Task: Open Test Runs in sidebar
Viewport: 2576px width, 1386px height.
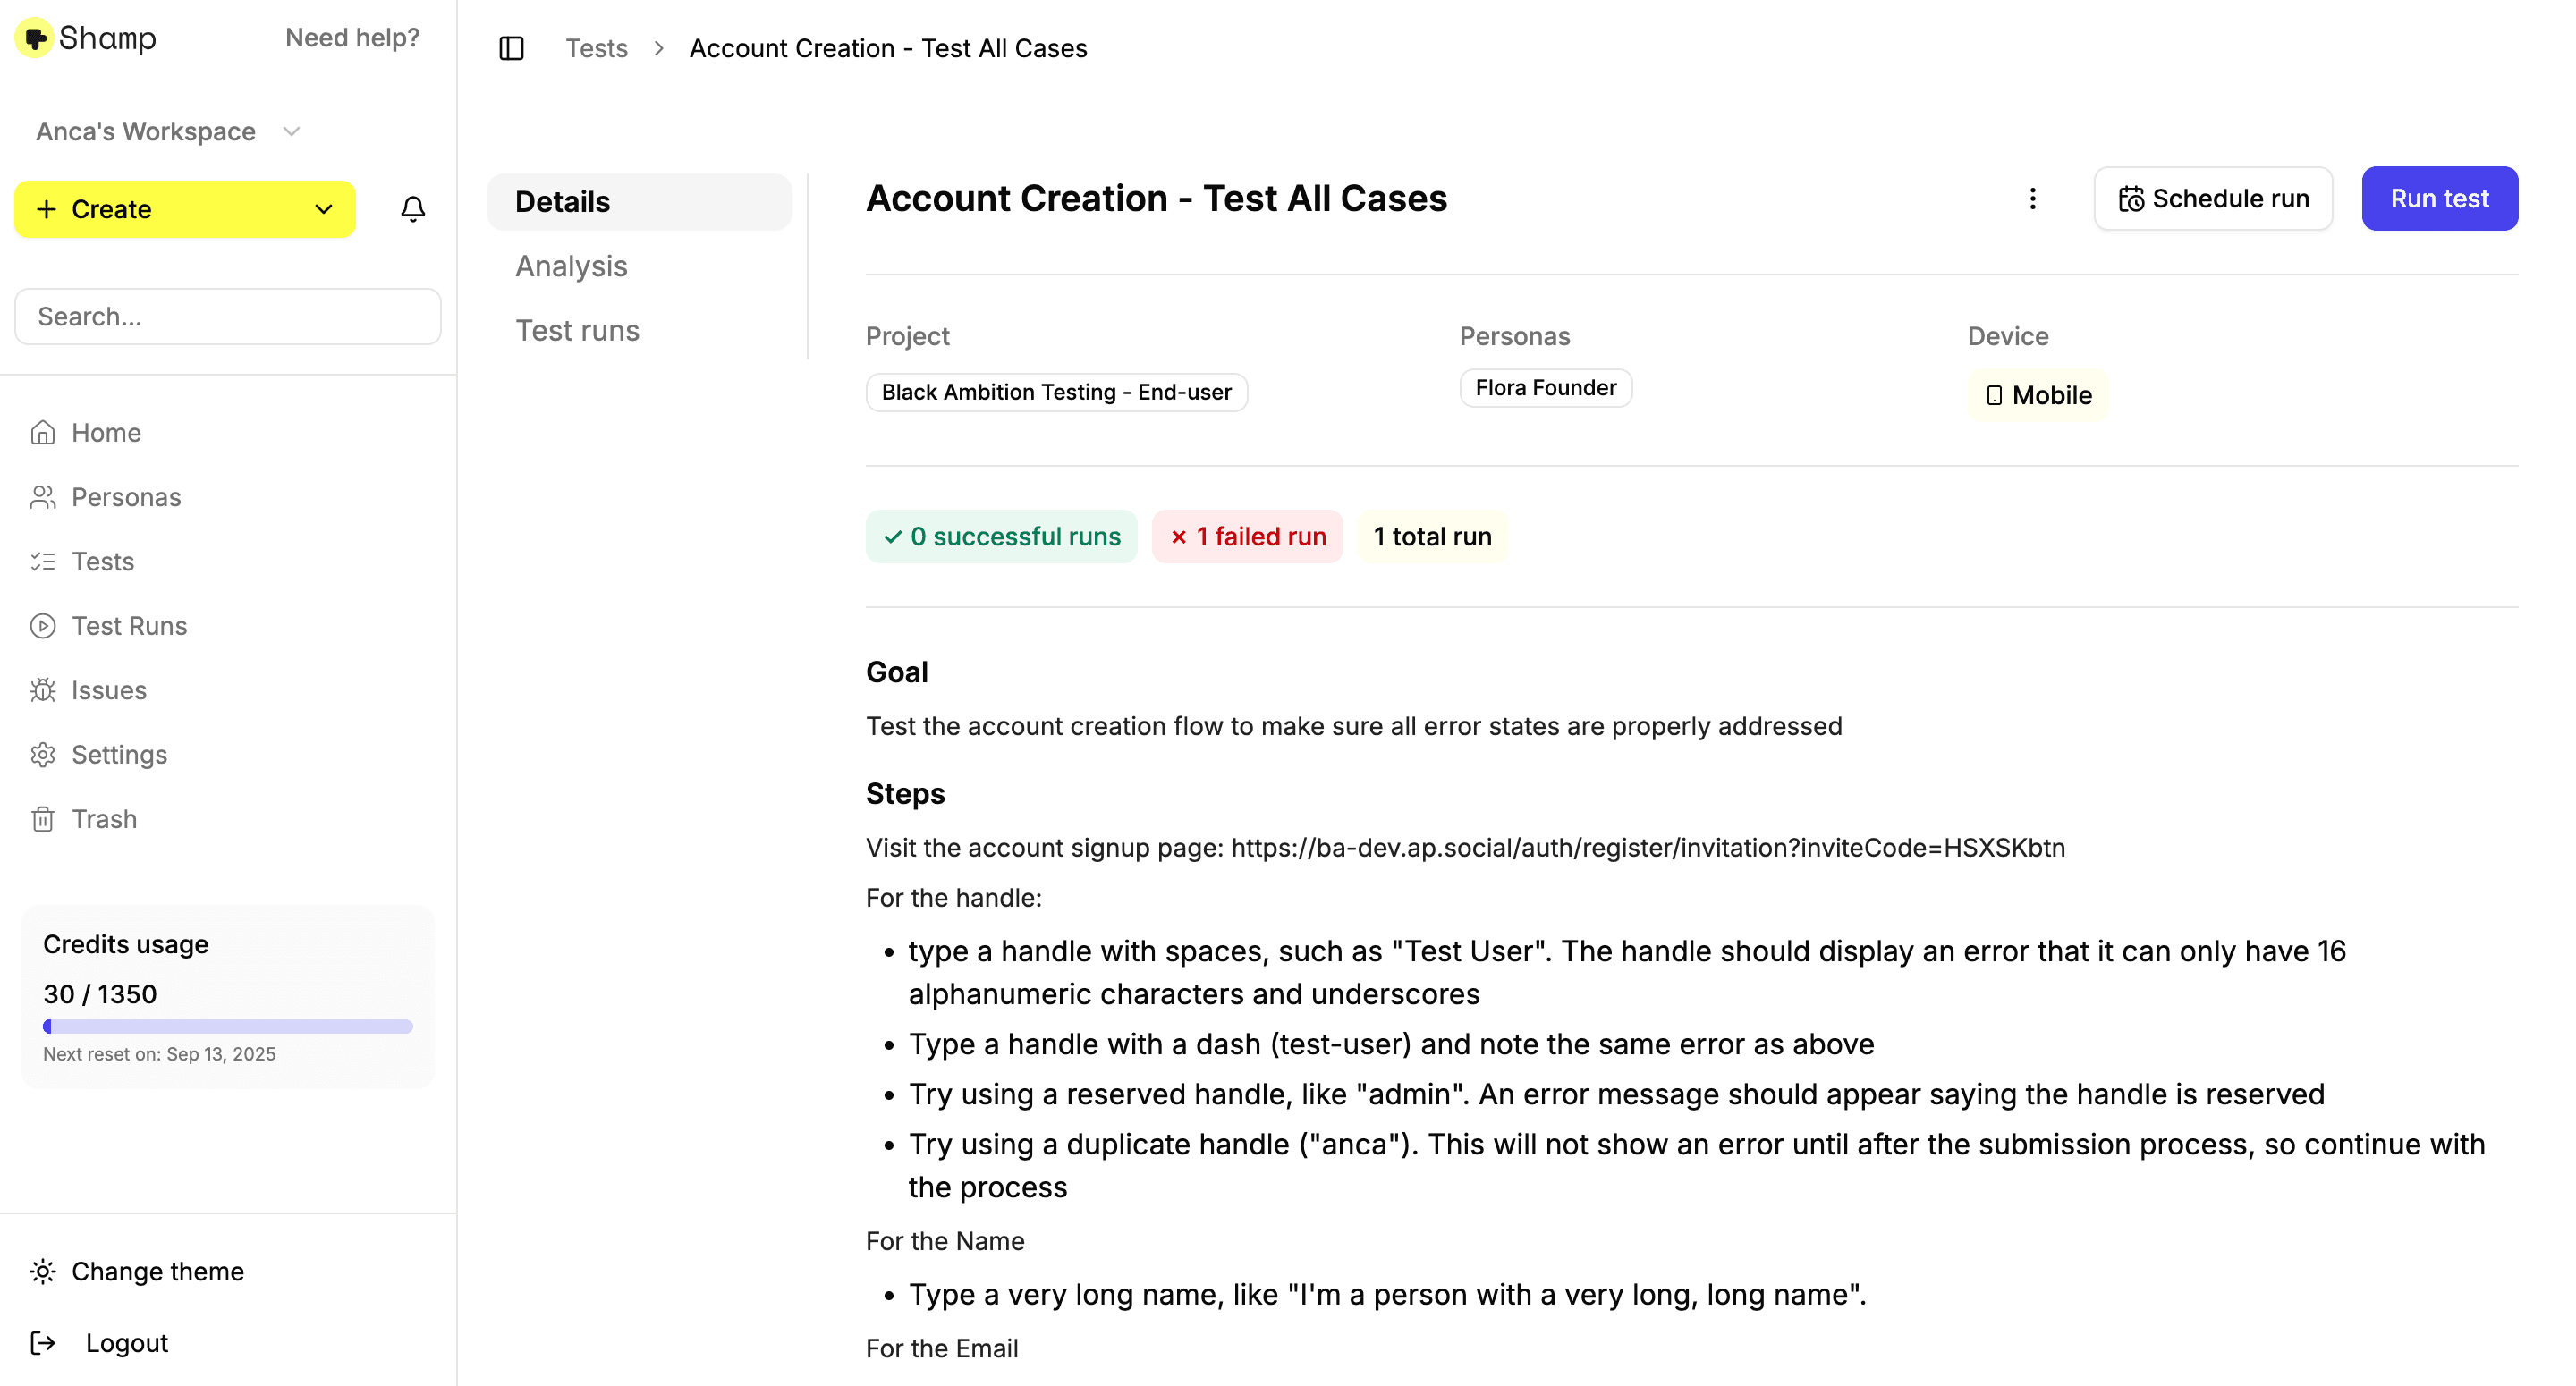Action: [x=128, y=626]
